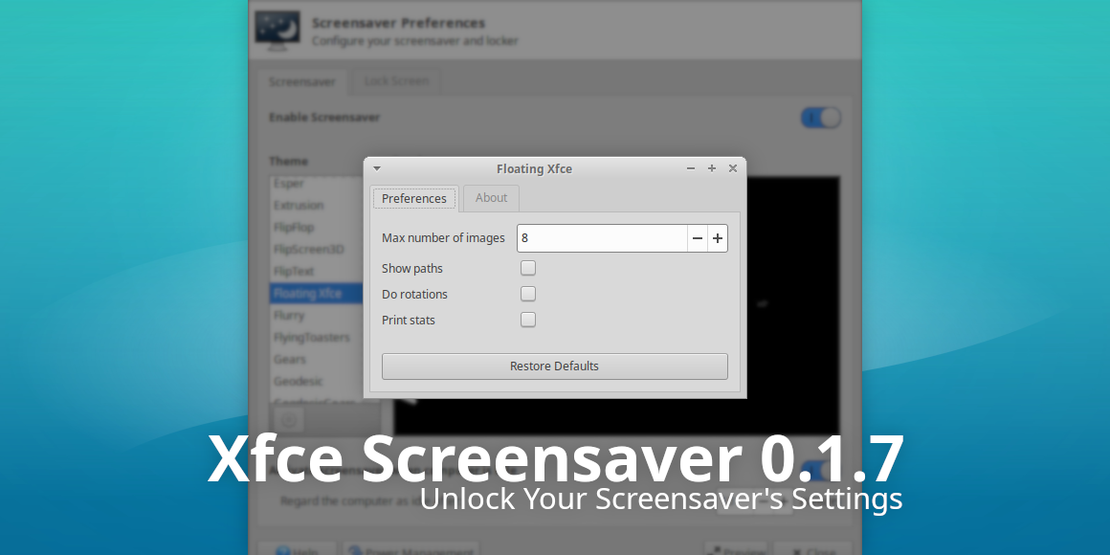Select Extrusion in the theme list
1110x555 pixels.
point(316,205)
